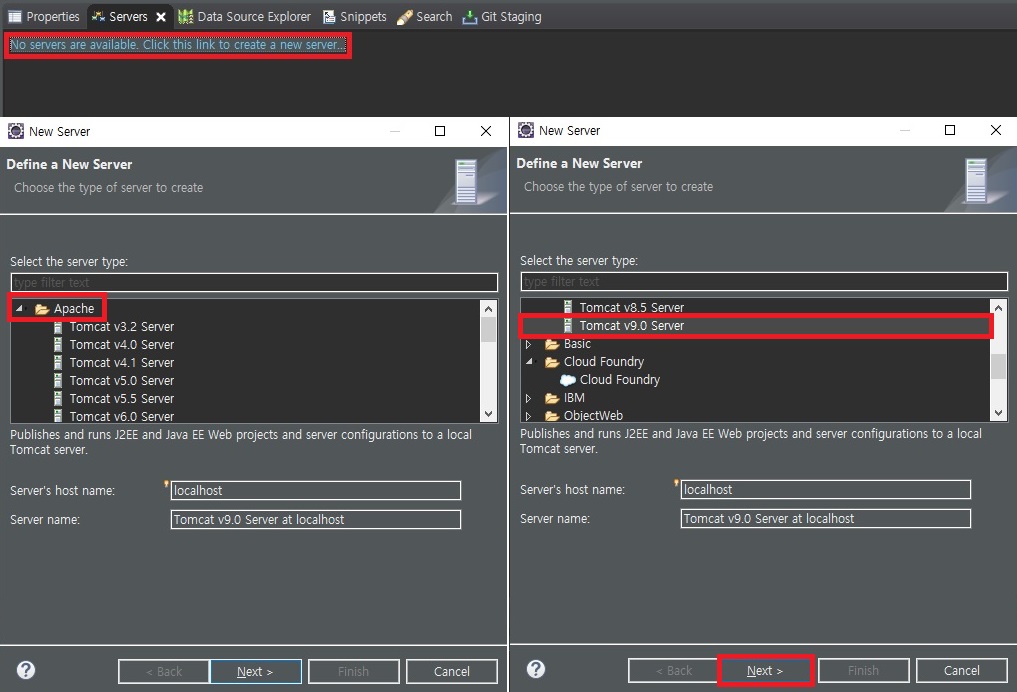Select the Cloud Foundry folder in right dialog

click(x=604, y=361)
